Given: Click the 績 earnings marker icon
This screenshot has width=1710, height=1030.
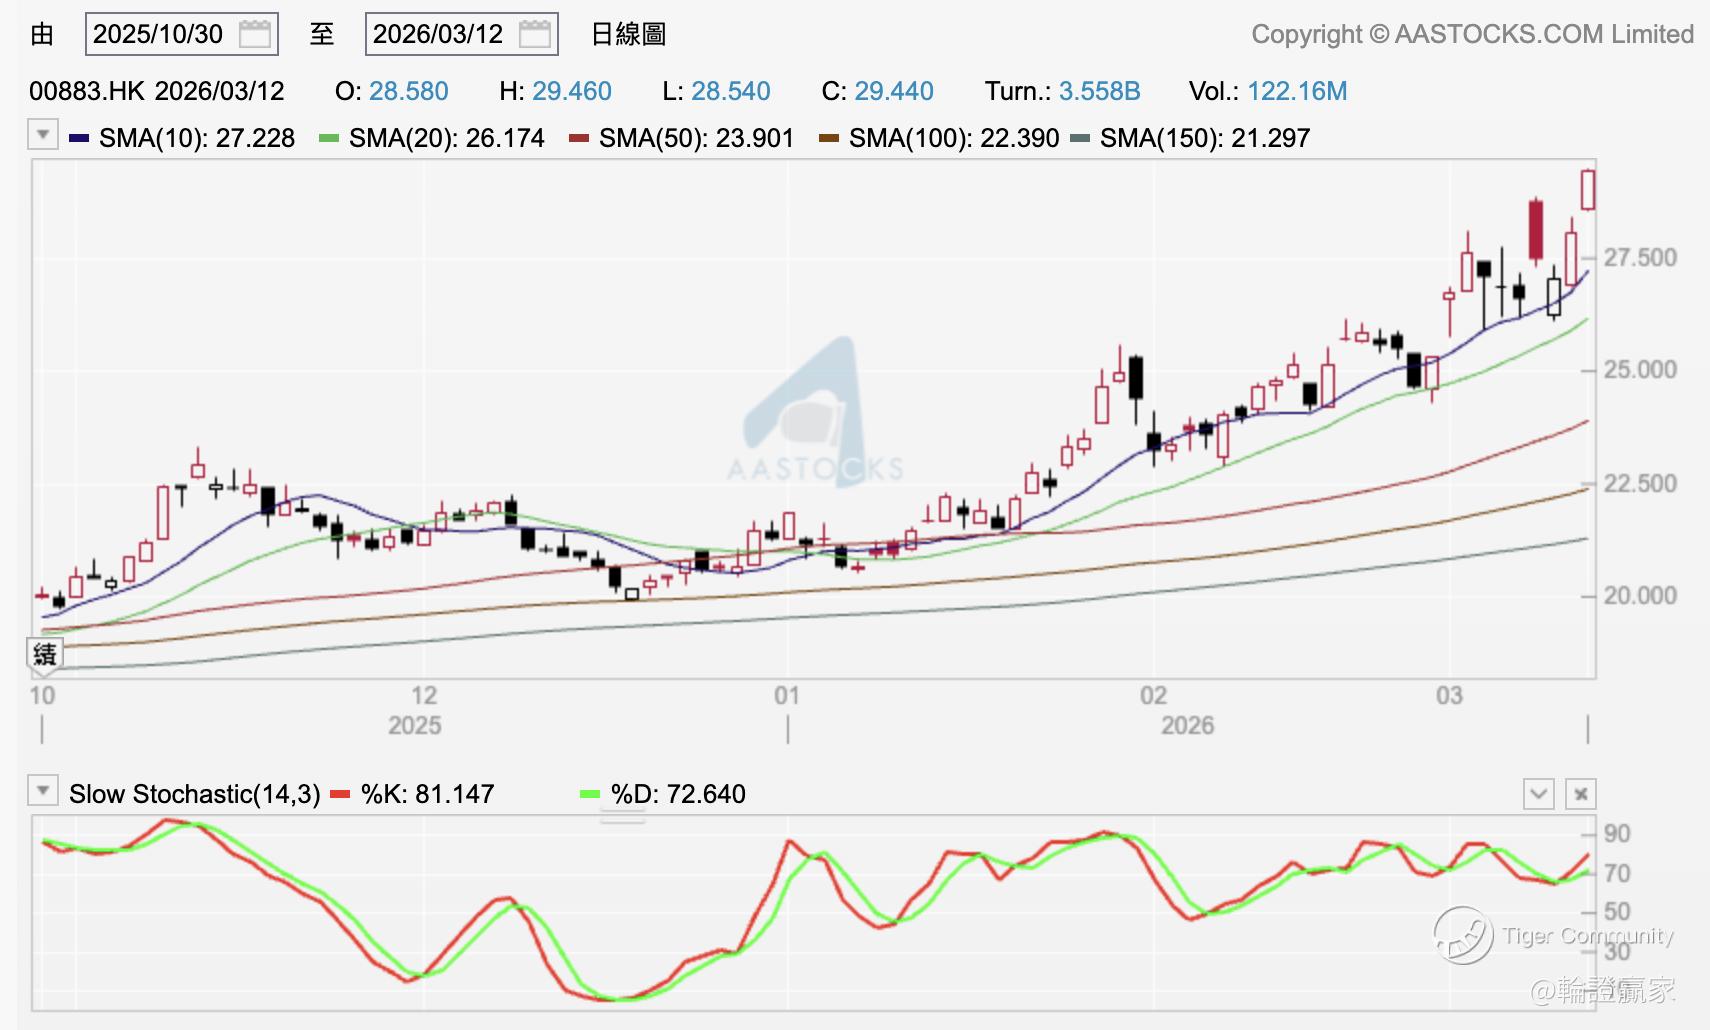Looking at the screenshot, I should [x=45, y=654].
